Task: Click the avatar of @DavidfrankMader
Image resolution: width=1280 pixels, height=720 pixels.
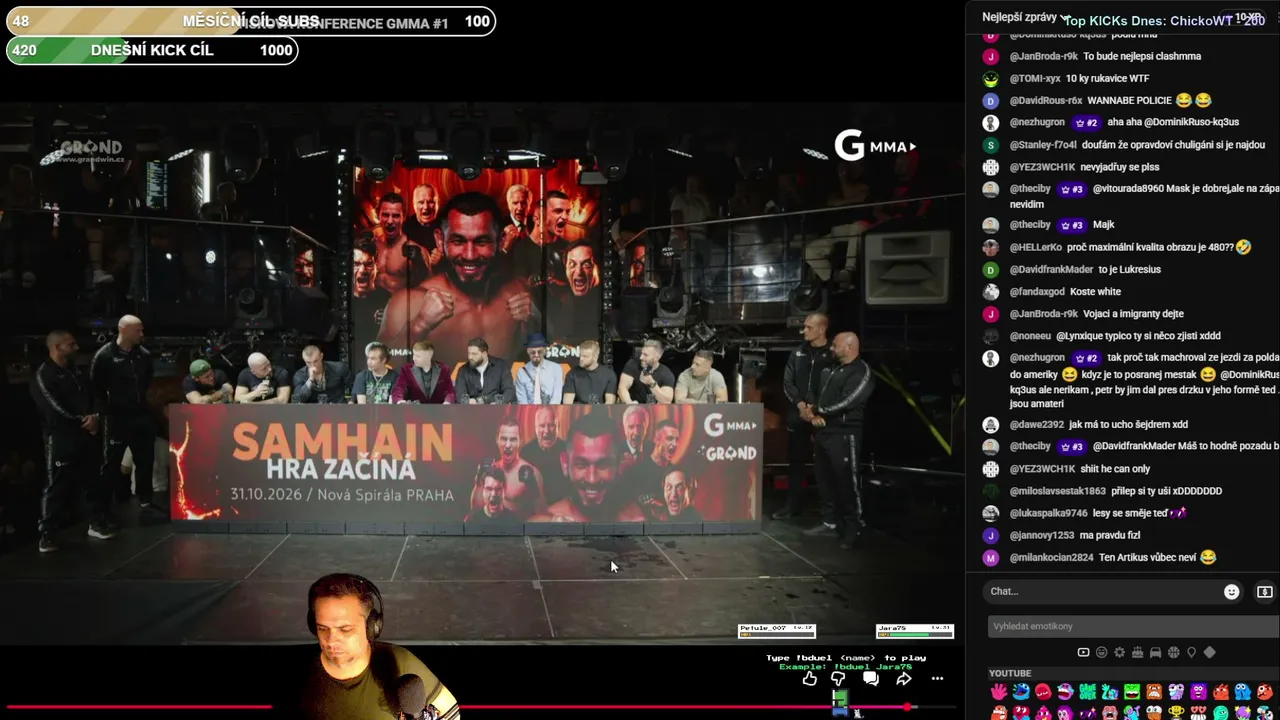Action: click(x=991, y=270)
